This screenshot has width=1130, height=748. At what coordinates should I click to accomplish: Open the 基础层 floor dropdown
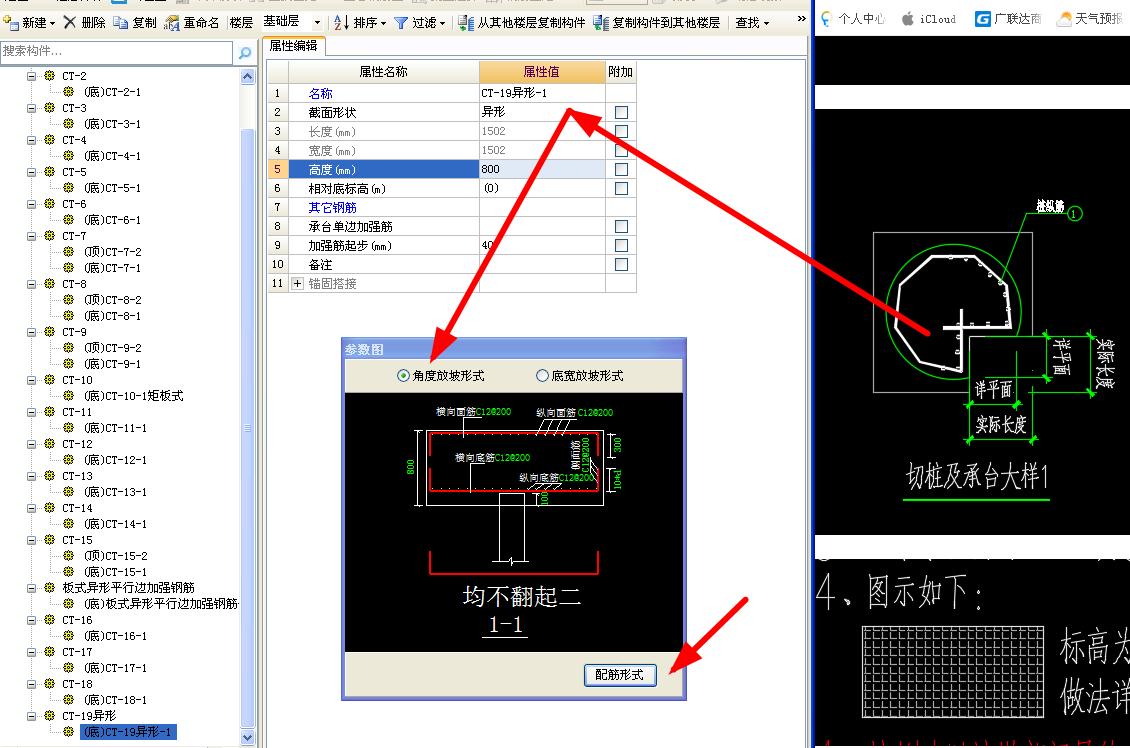tap(317, 23)
